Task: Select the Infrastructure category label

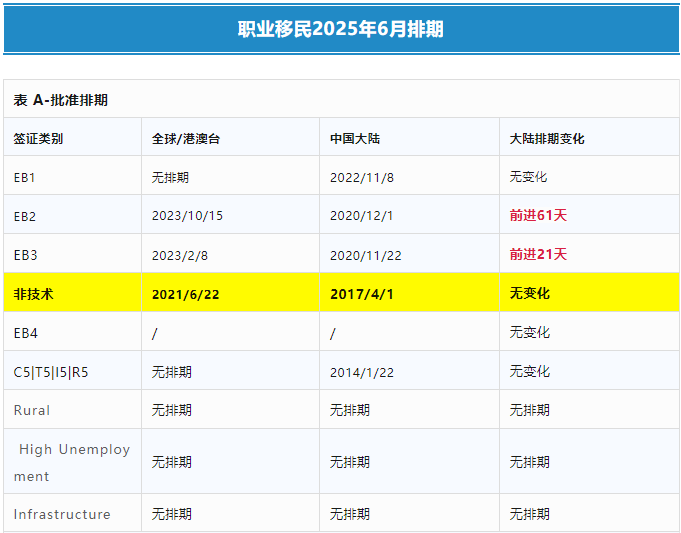Action: click(x=62, y=514)
